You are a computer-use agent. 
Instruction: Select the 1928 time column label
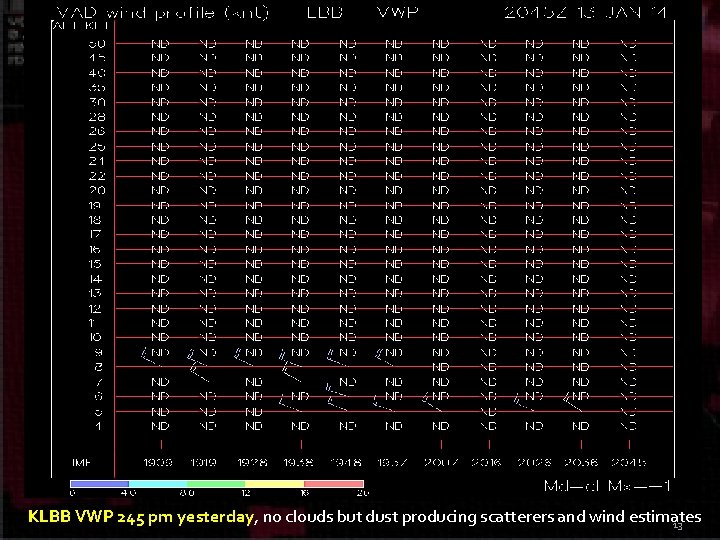tap(252, 462)
